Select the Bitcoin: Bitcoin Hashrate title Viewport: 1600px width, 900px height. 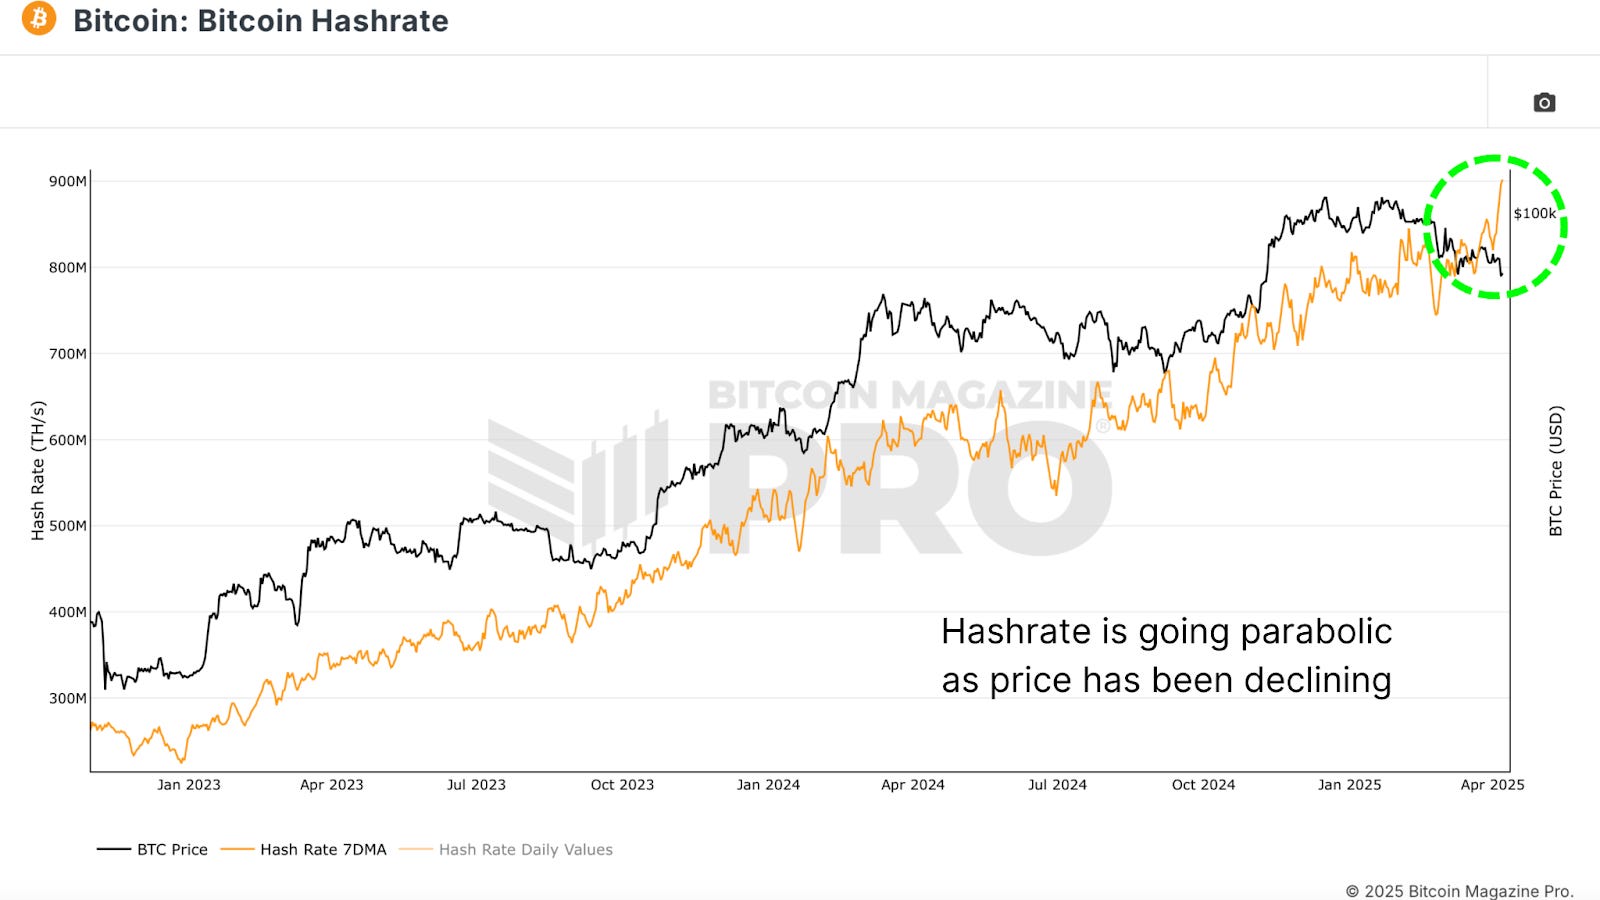coord(262,20)
